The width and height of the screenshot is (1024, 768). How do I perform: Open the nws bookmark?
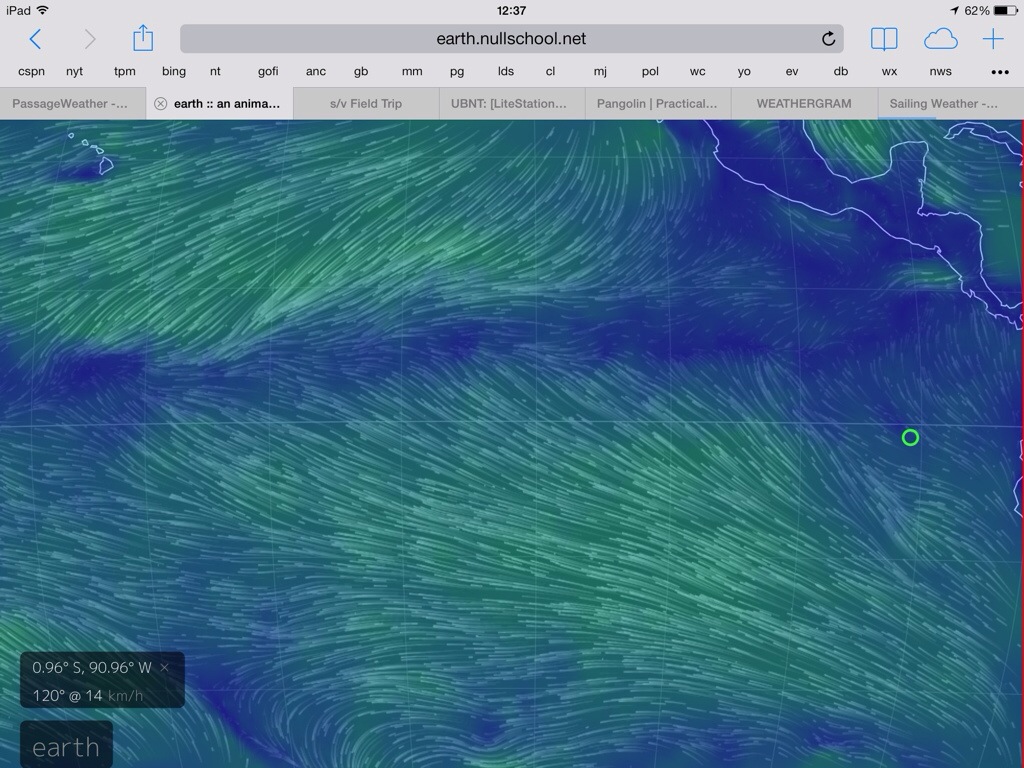[940, 72]
